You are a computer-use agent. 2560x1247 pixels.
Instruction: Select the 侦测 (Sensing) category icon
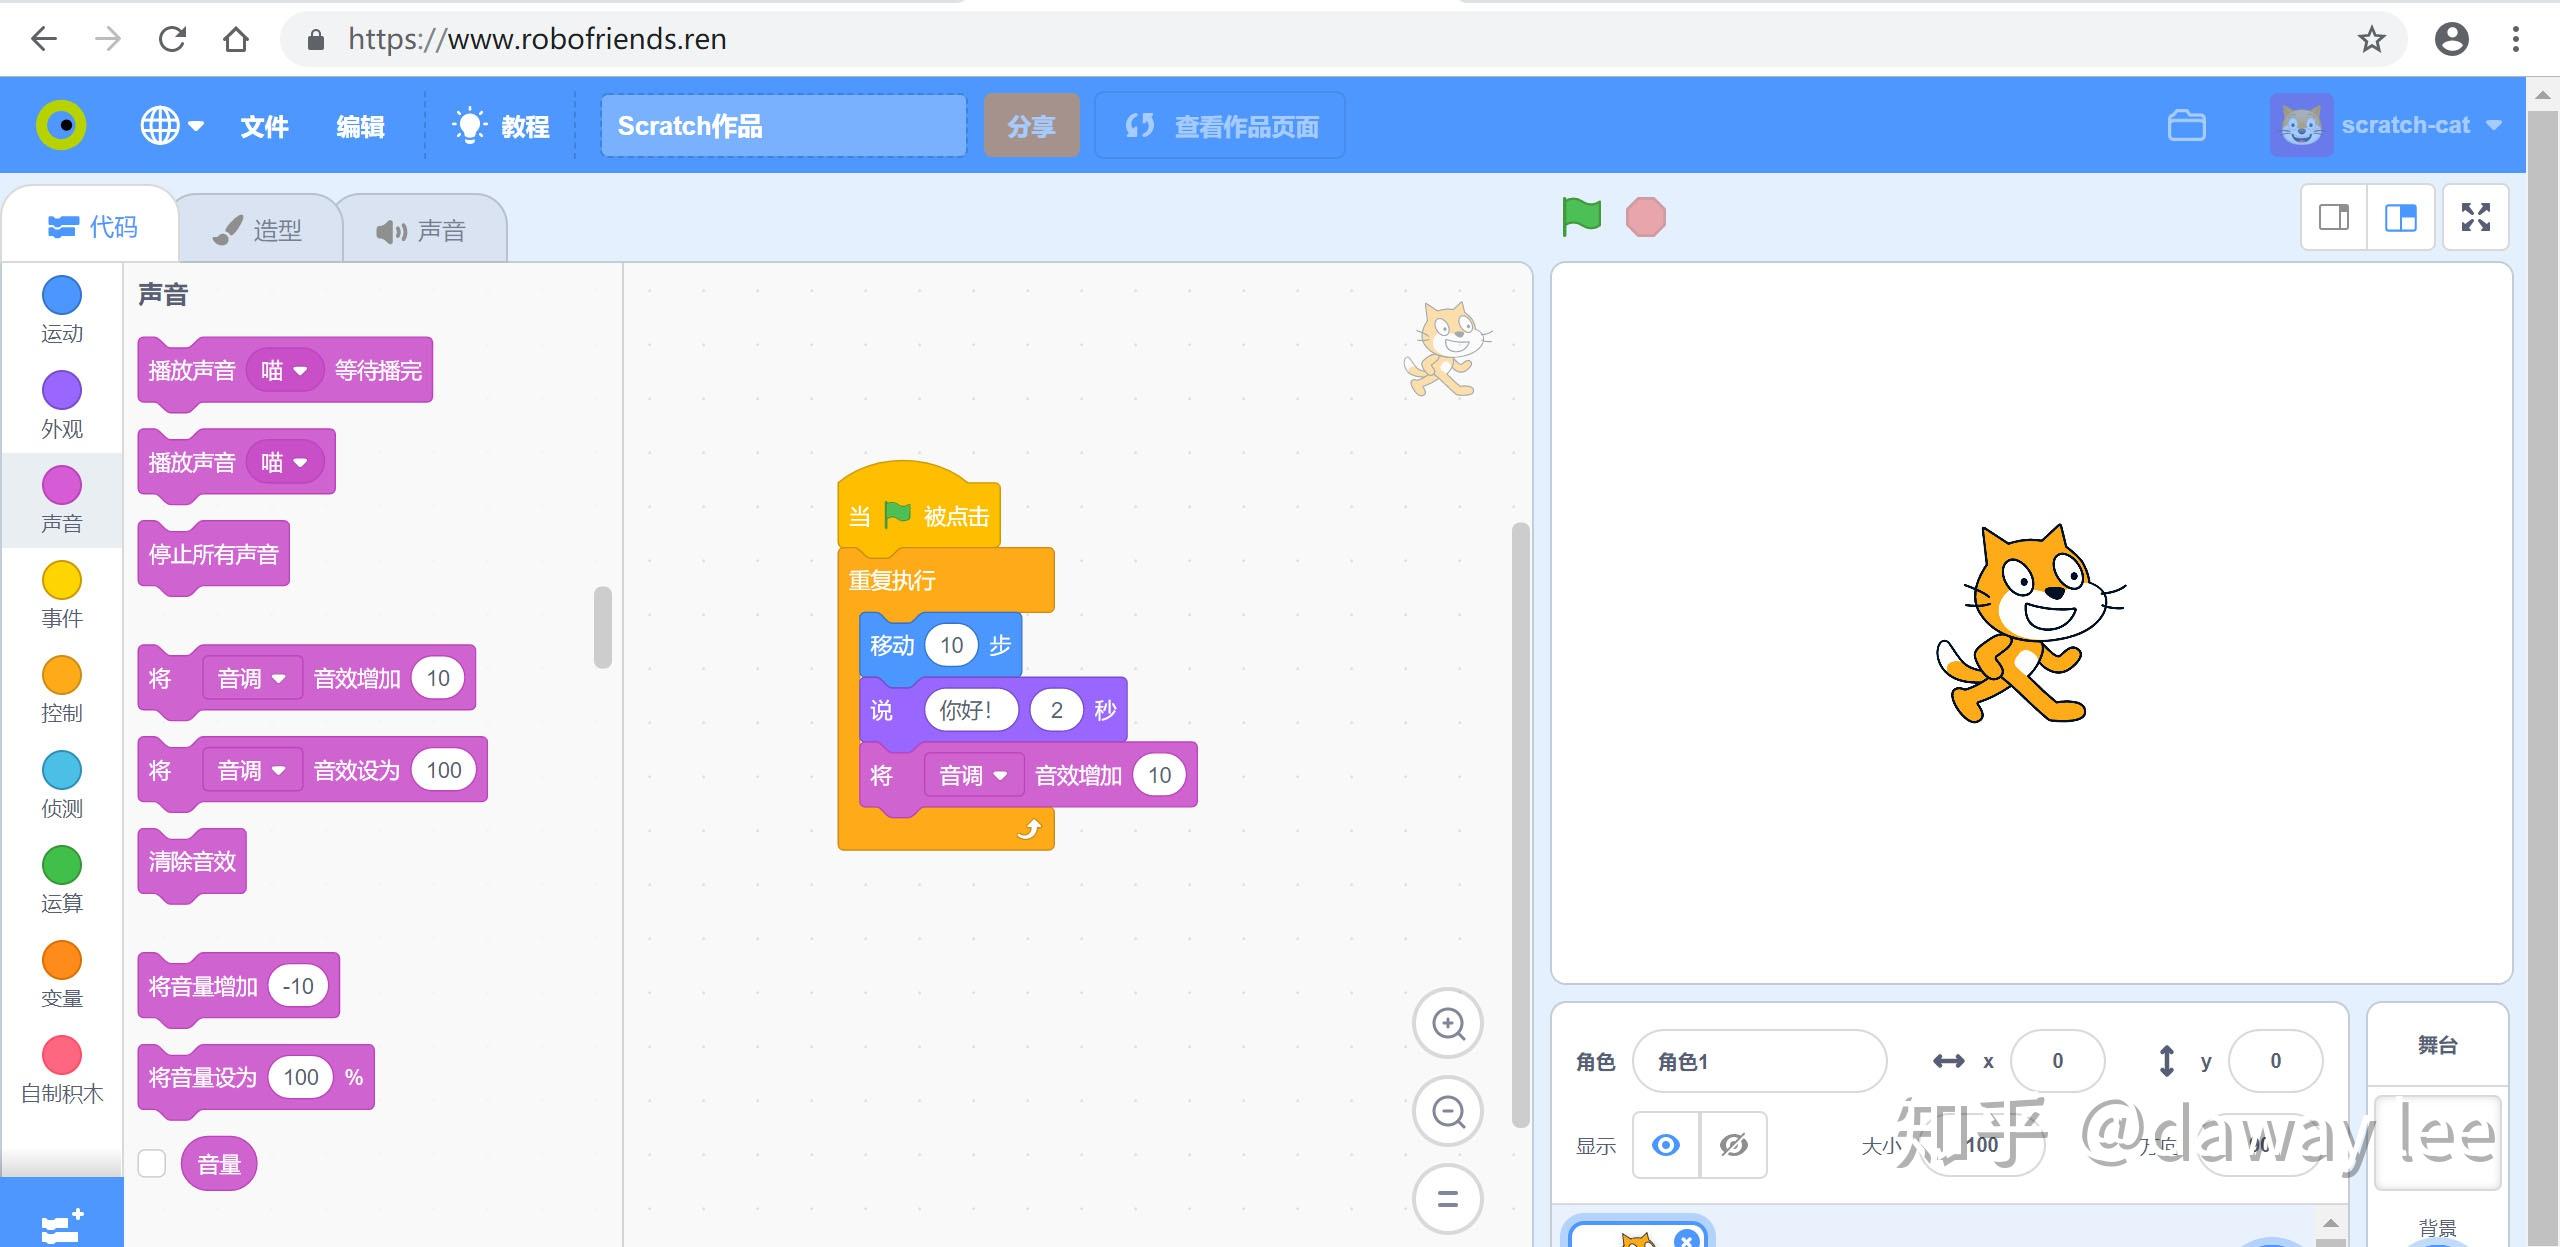point(62,774)
